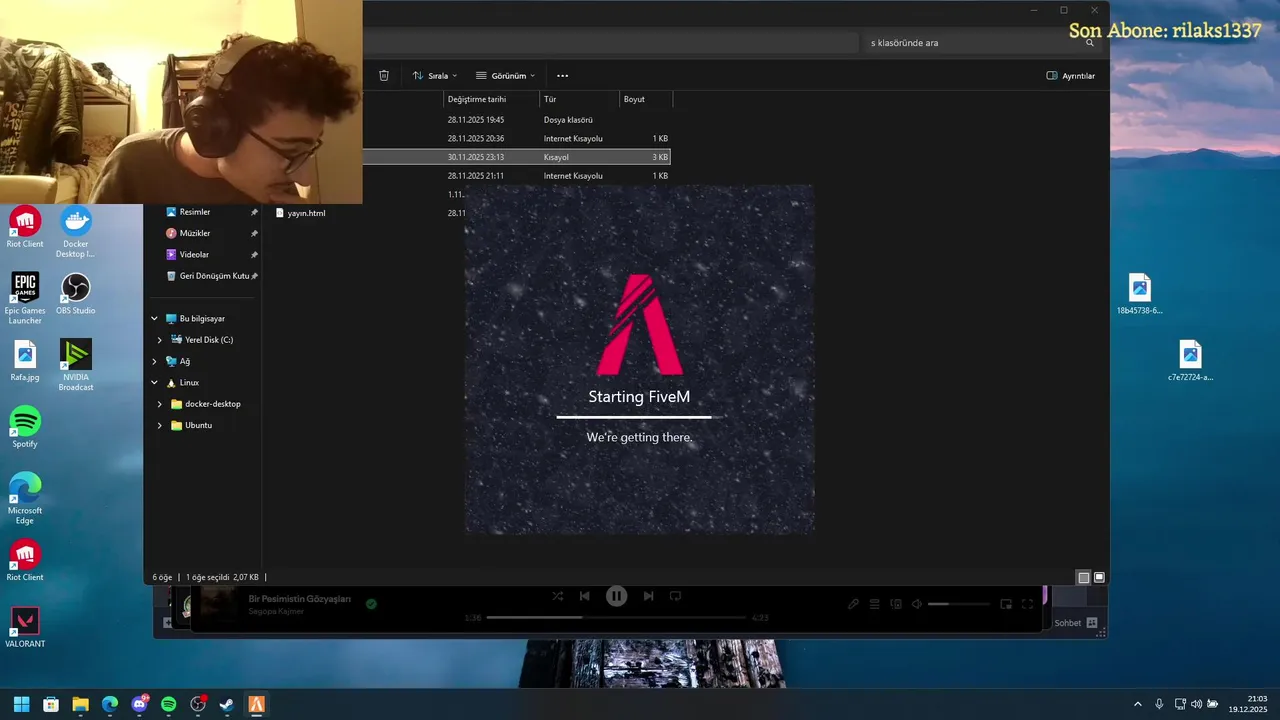Viewport: 1280px width, 720px height.
Task: Sort by Değiştirme tarihi column header
Action: pyautogui.click(x=491, y=99)
